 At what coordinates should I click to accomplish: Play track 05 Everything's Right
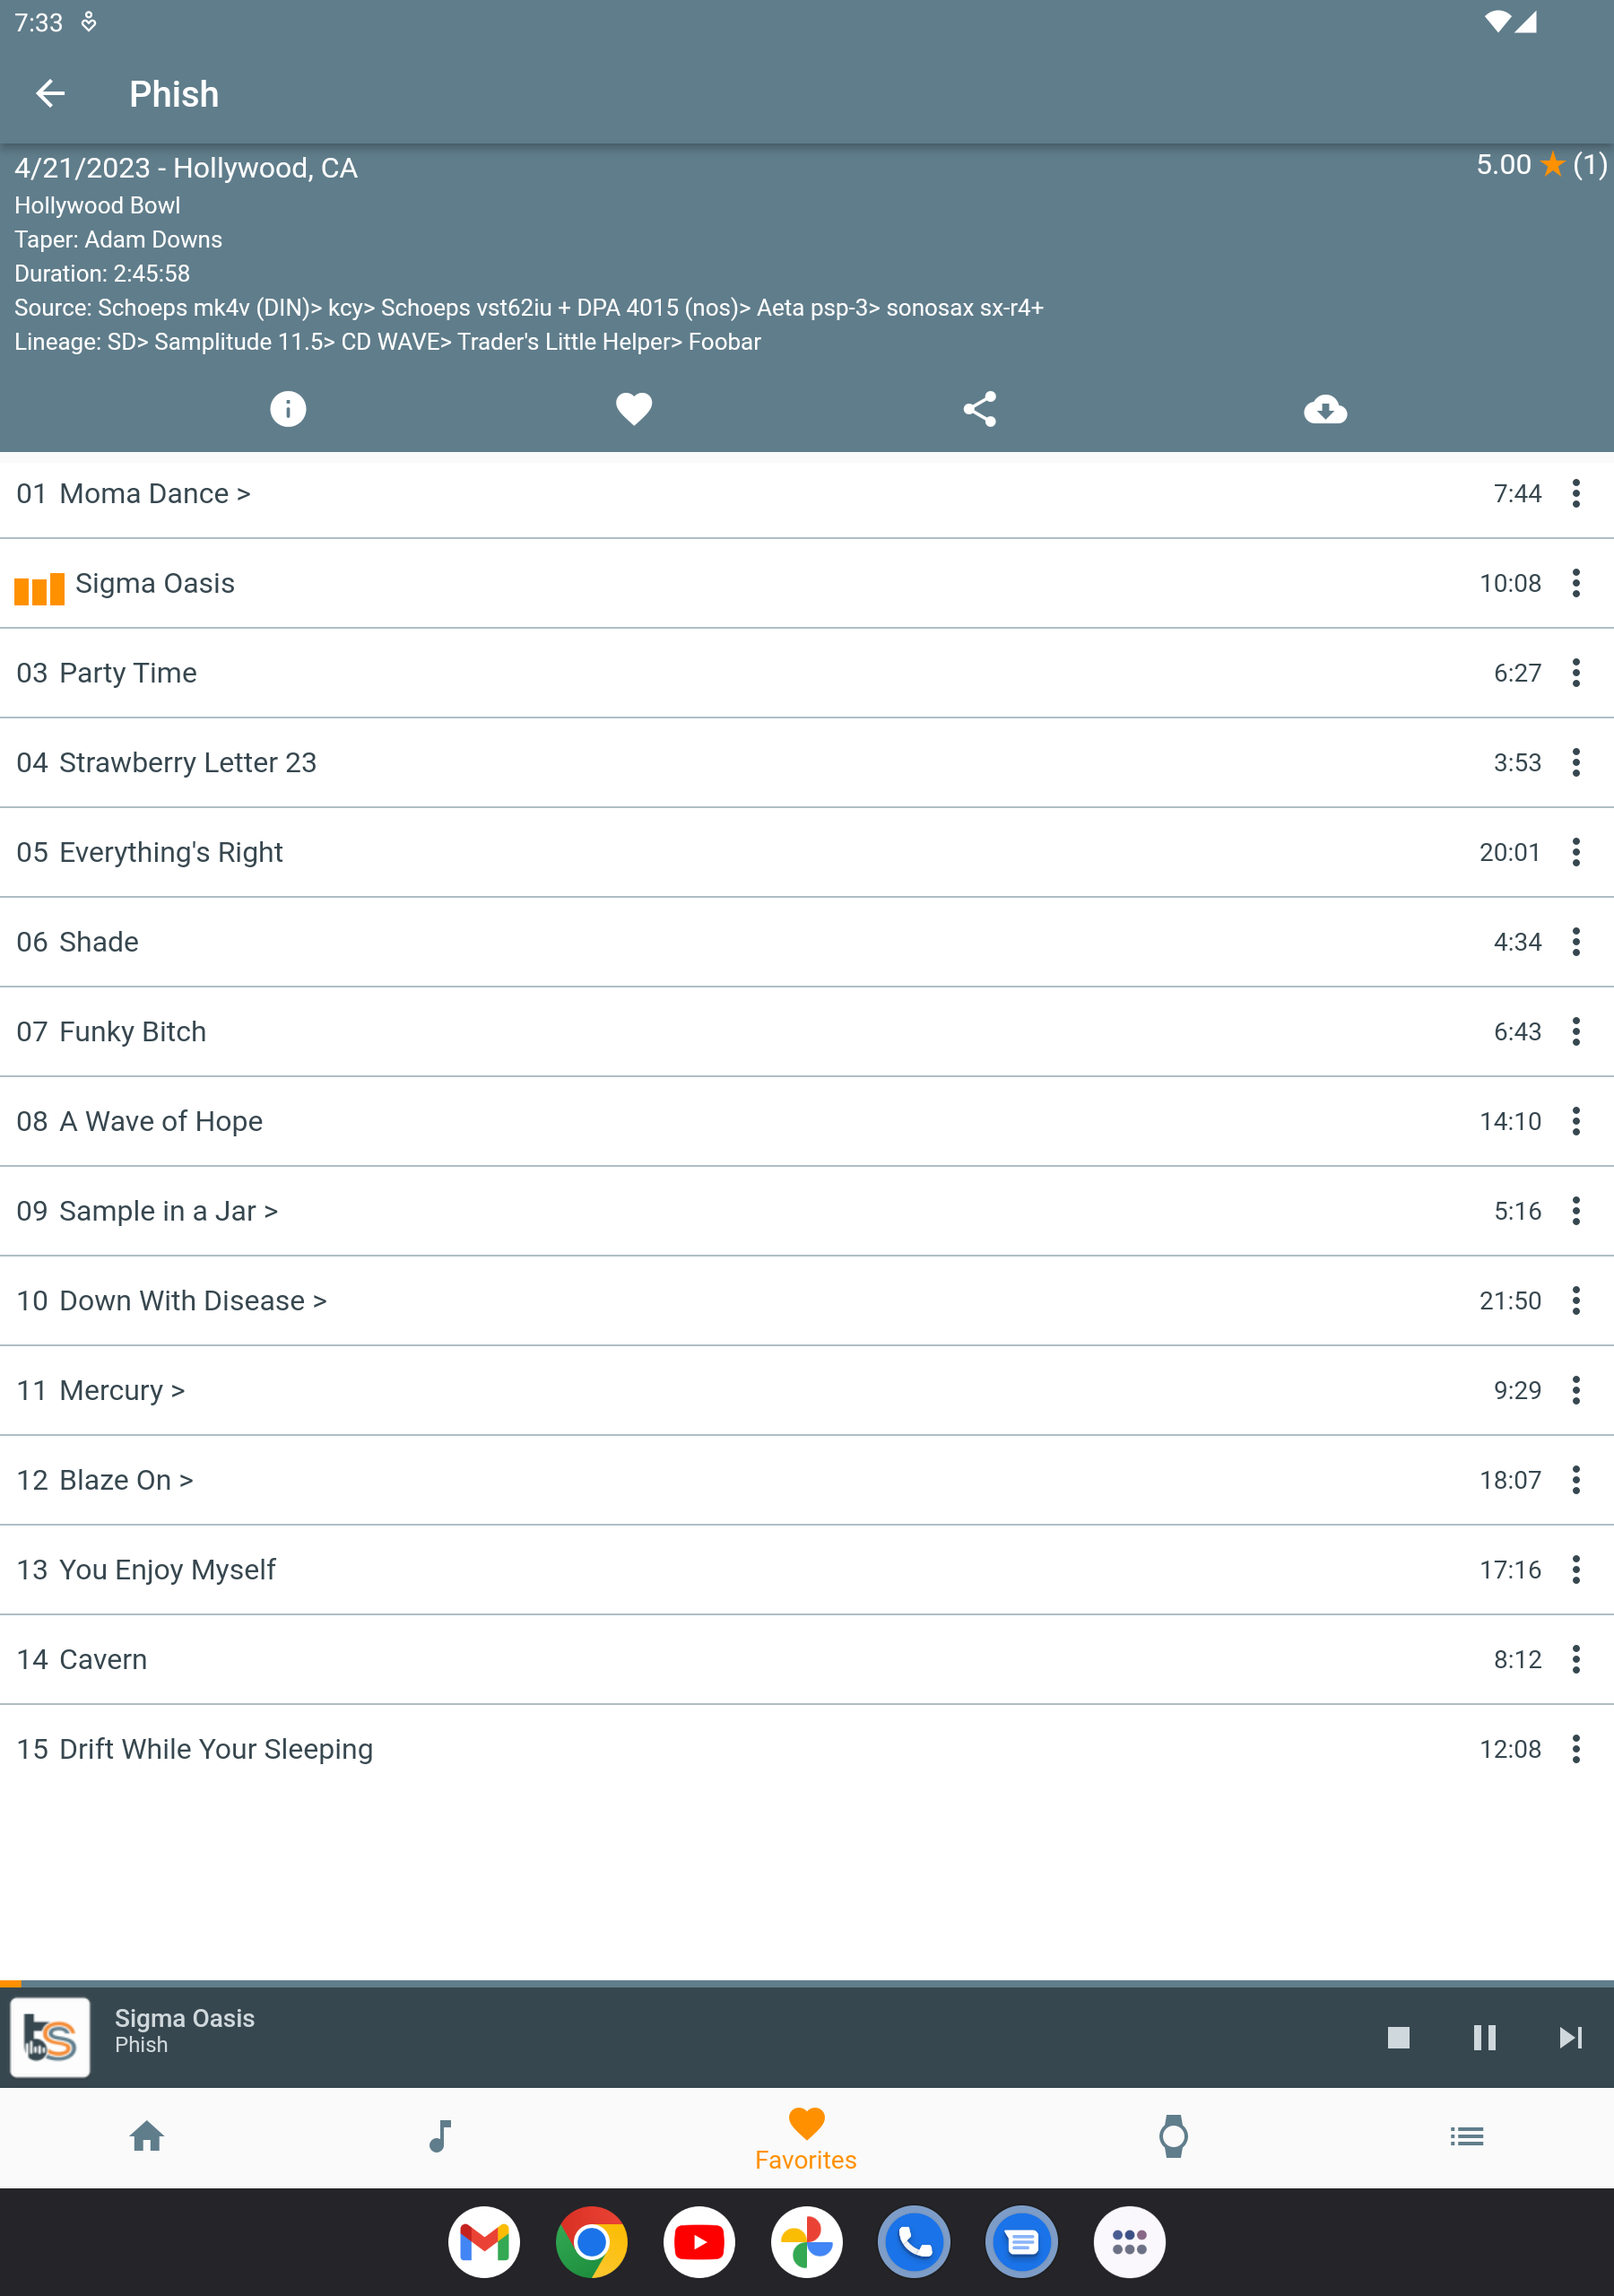tap(807, 853)
